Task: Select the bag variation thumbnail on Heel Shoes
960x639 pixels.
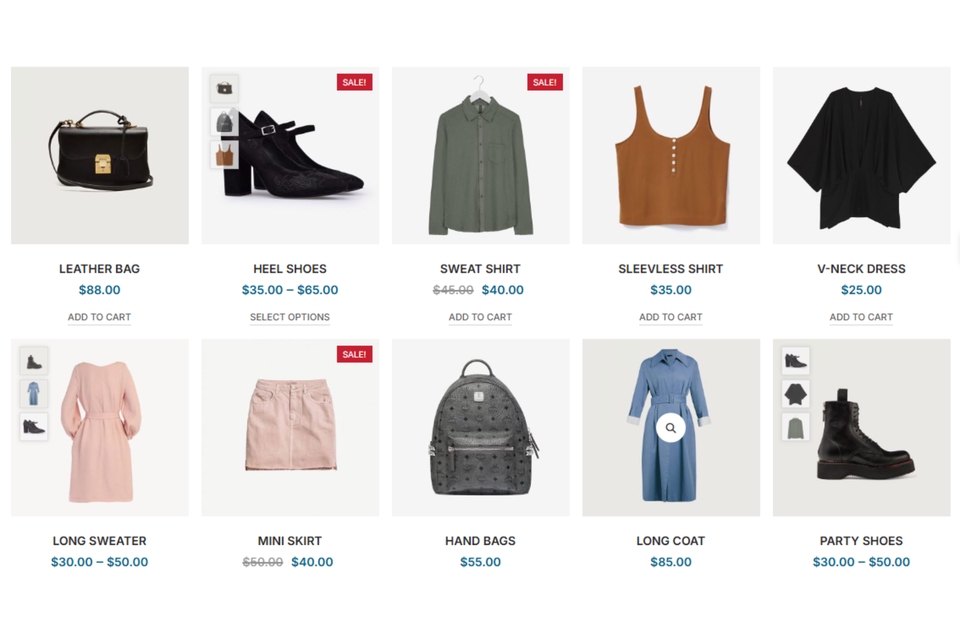Action: 224,89
